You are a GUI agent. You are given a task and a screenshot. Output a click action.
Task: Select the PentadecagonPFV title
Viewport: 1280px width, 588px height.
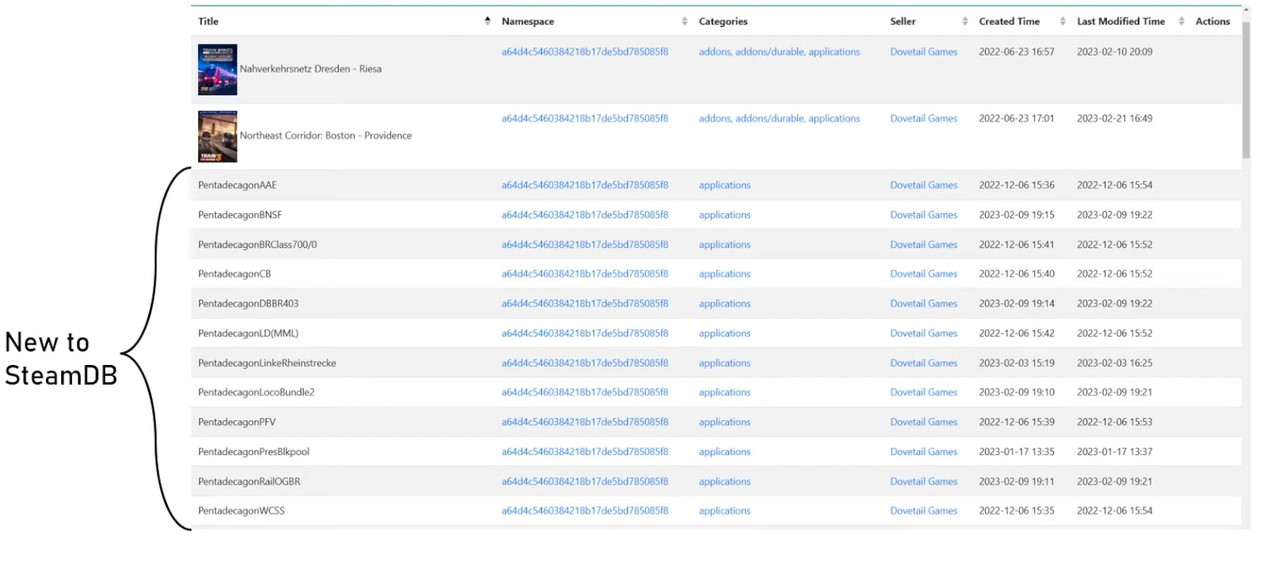point(237,422)
